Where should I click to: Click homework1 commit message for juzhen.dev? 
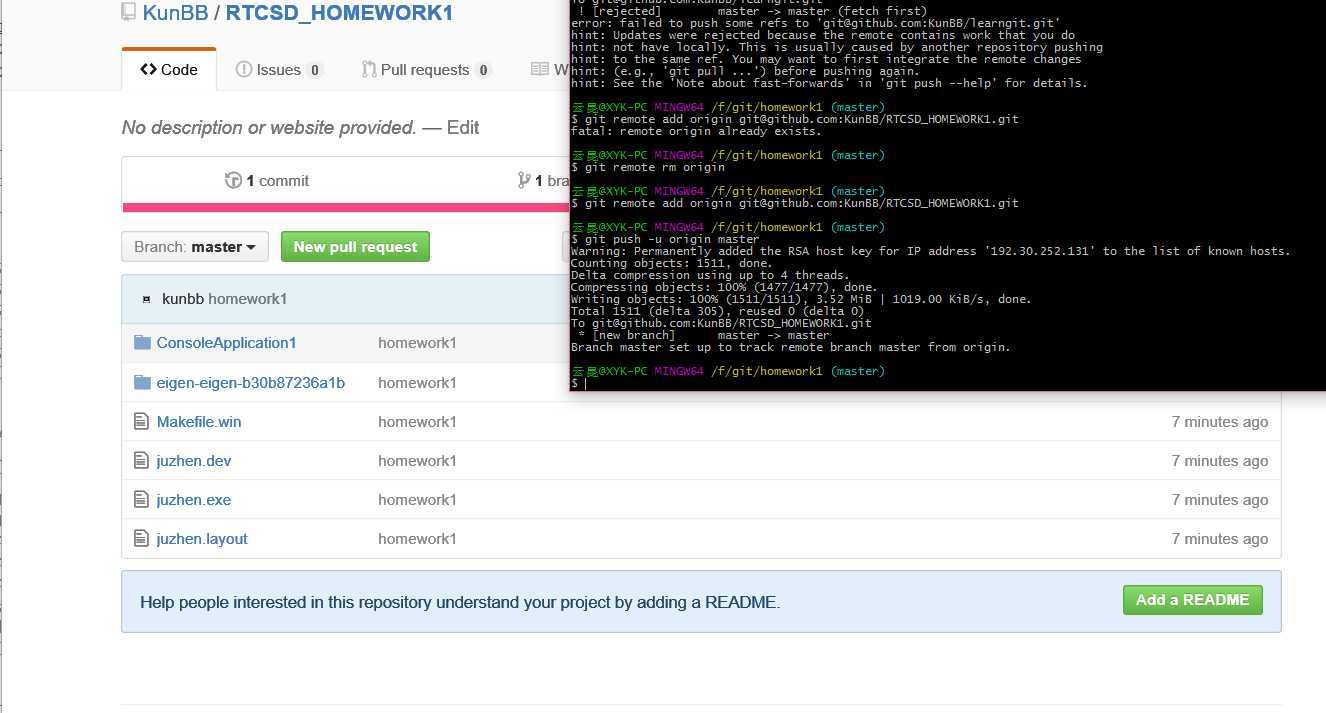417,461
